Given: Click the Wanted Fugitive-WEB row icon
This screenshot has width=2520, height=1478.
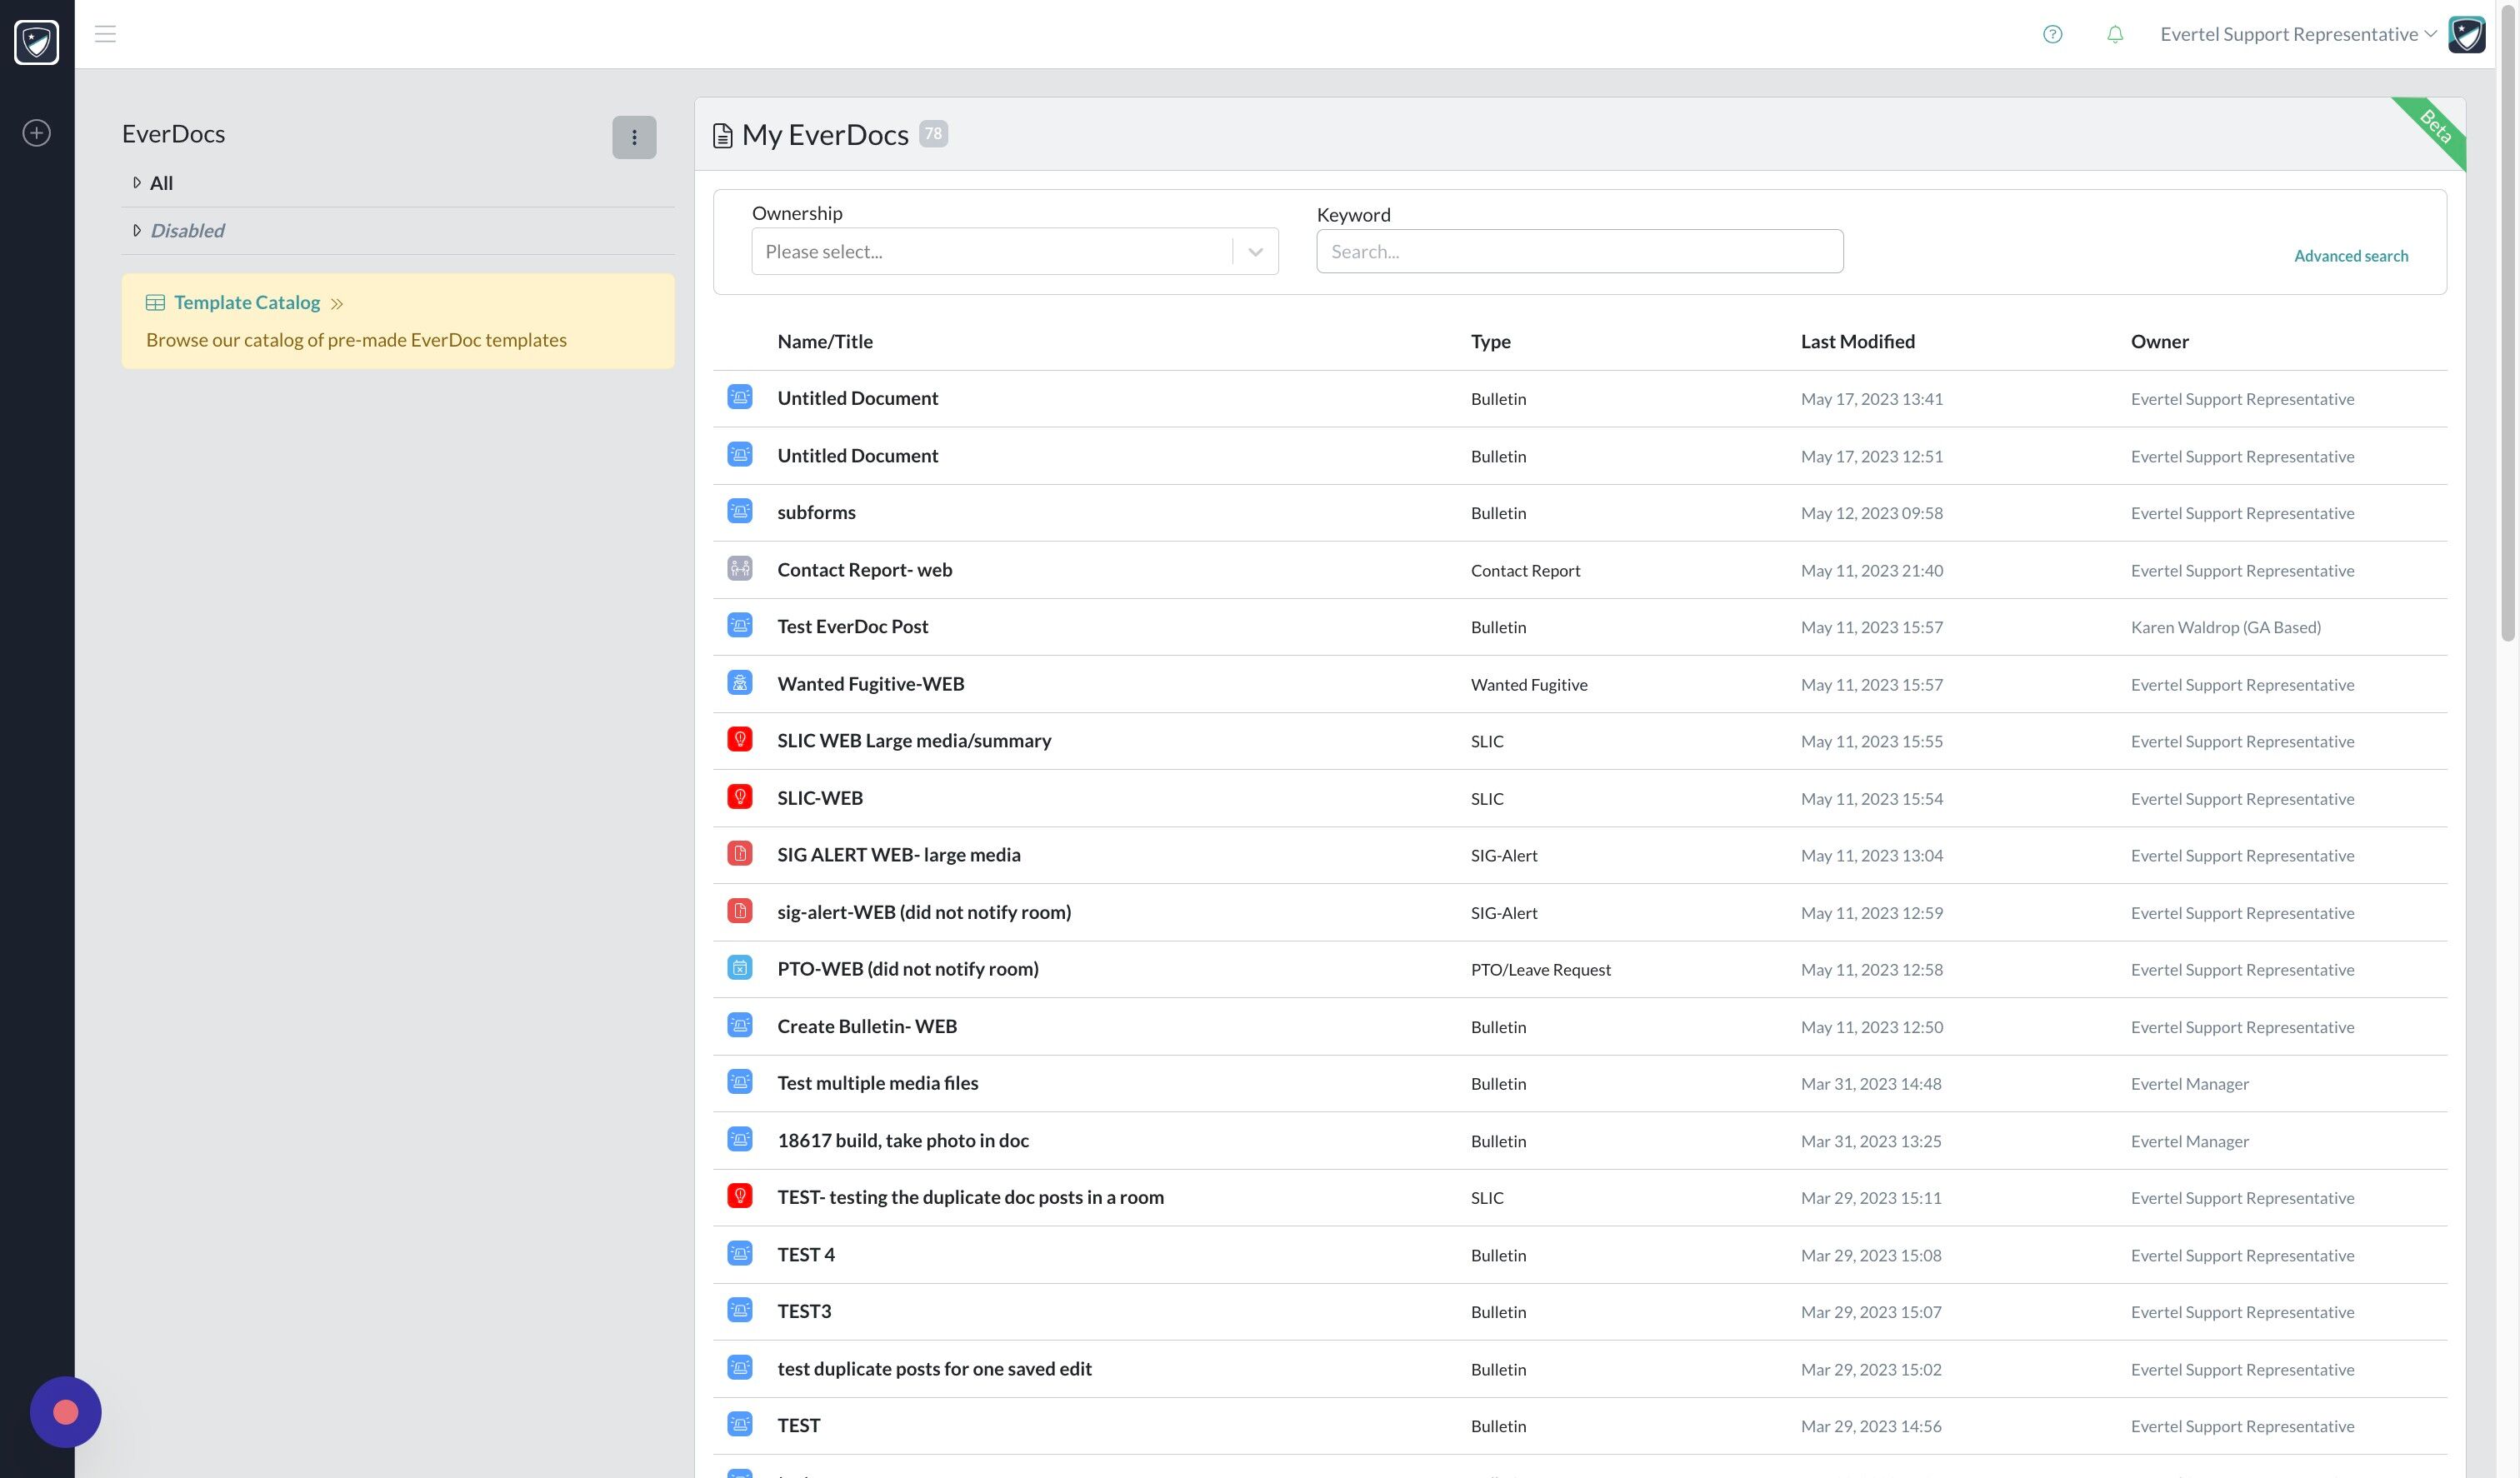Looking at the screenshot, I should pos(739,683).
